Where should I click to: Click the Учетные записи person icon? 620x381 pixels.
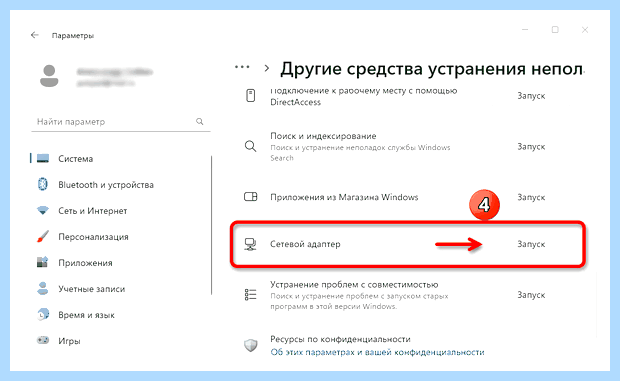(43, 289)
